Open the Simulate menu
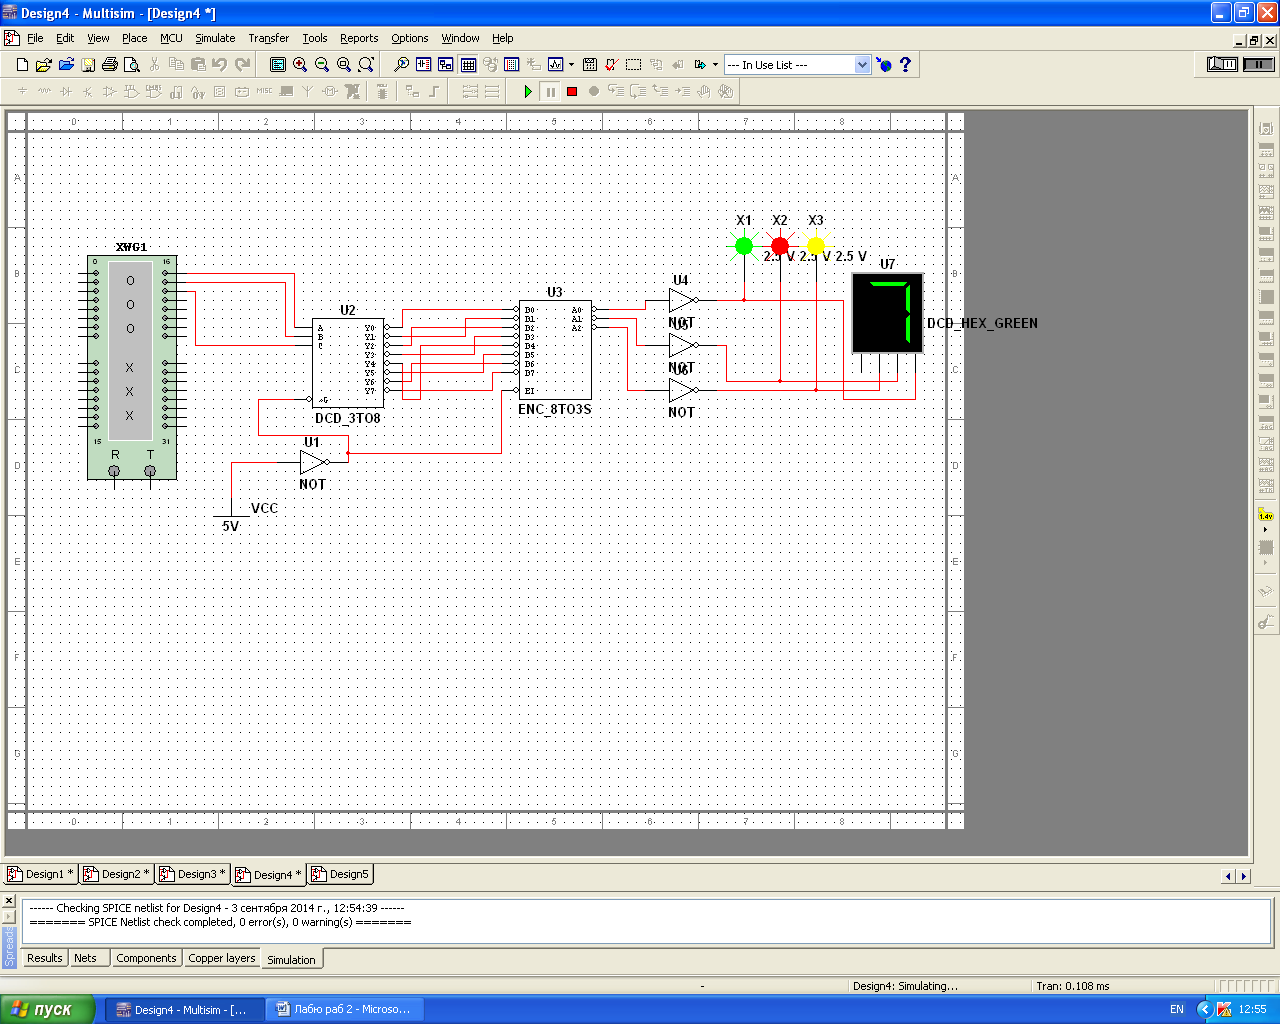Viewport: 1280px width, 1024px height. [215, 38]
